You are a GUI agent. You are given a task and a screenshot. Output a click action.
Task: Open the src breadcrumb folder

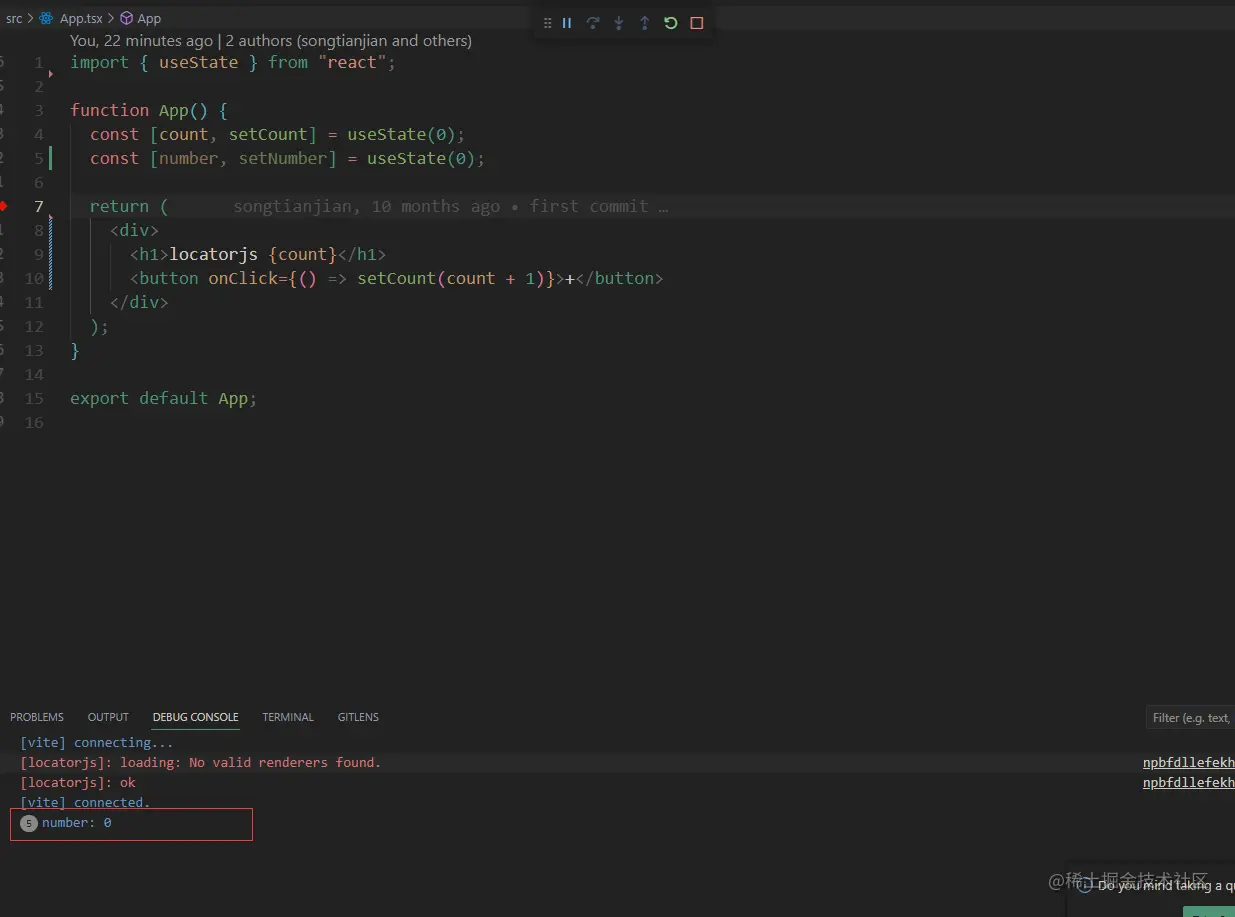point(14,18)
